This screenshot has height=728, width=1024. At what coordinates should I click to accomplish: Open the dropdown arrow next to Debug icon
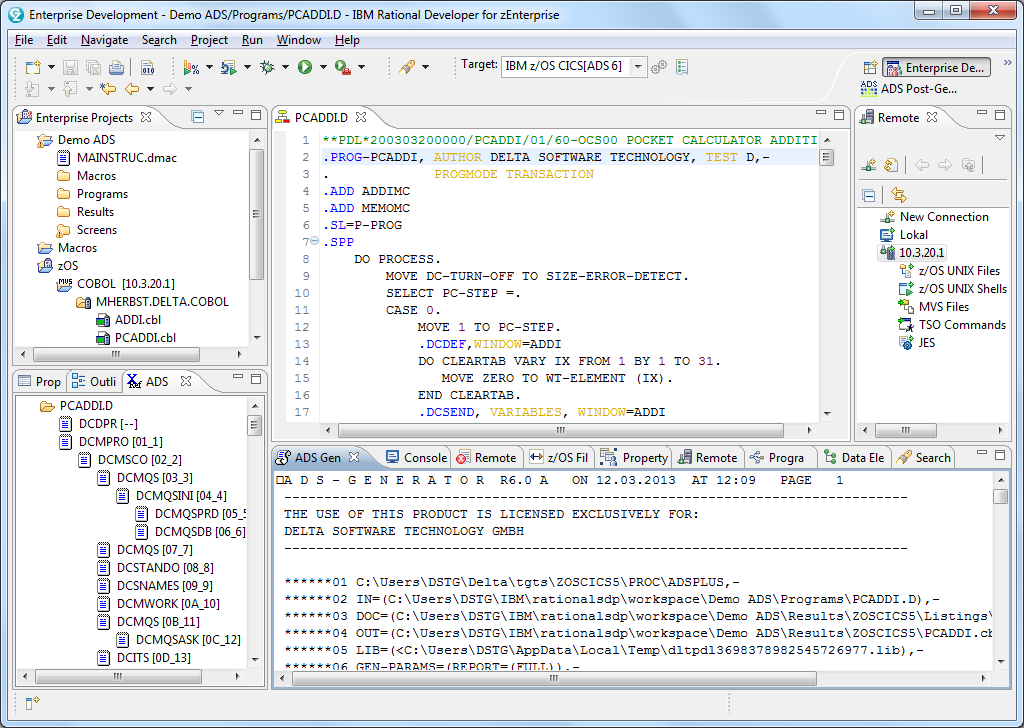click(285, 67)
